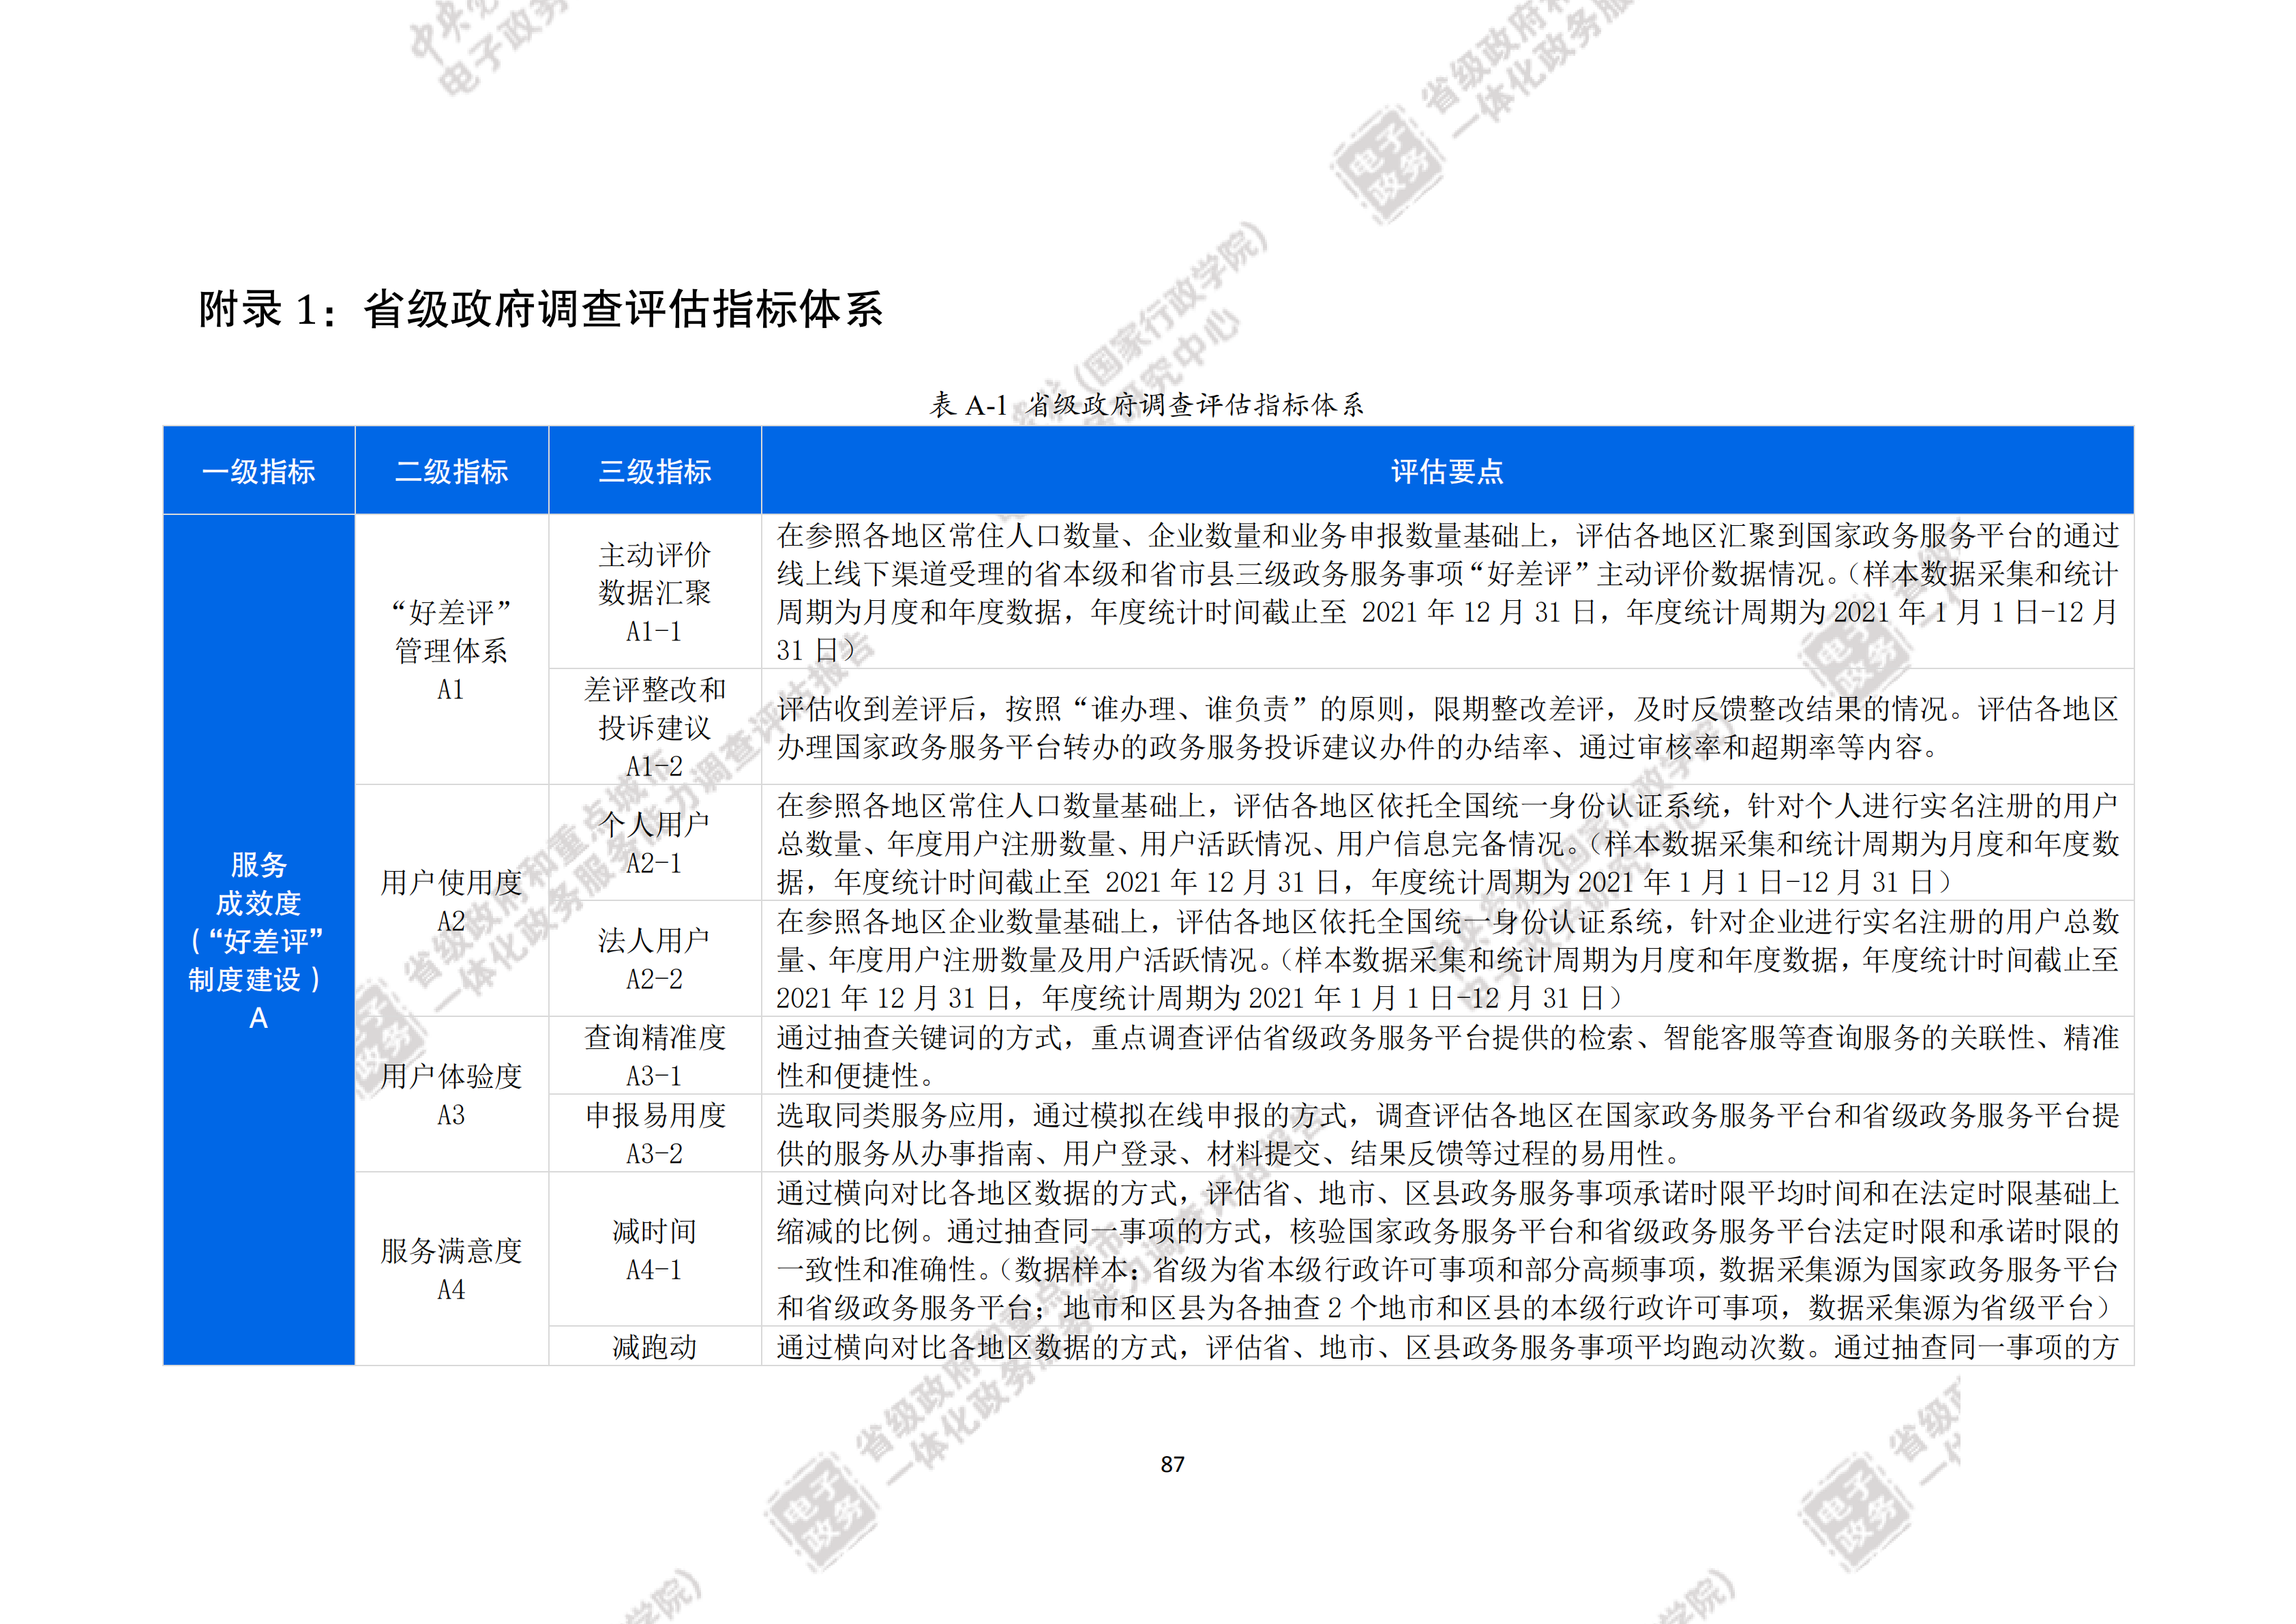This screenshot has height=1624, width=2296.
Task: Click the 申报易用度 A3-2 cell
Action: 654,1133
